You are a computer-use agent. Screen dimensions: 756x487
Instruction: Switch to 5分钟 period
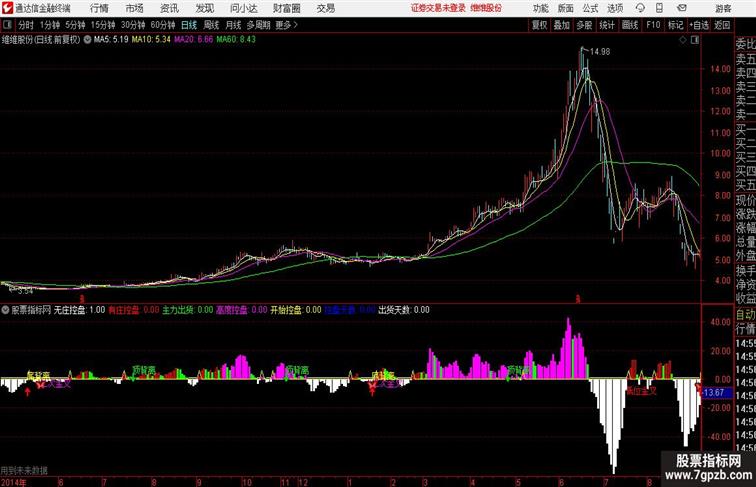tap(75, 25)
